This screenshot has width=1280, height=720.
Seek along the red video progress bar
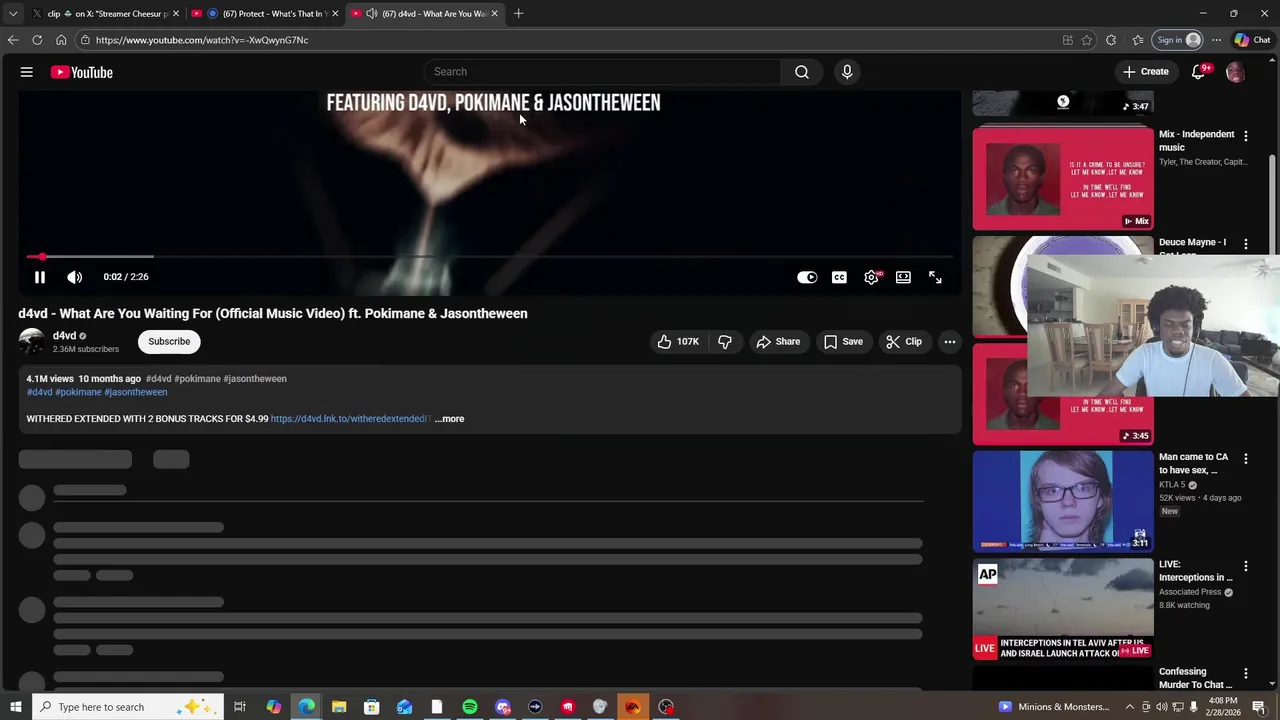(x=490, y=257)
